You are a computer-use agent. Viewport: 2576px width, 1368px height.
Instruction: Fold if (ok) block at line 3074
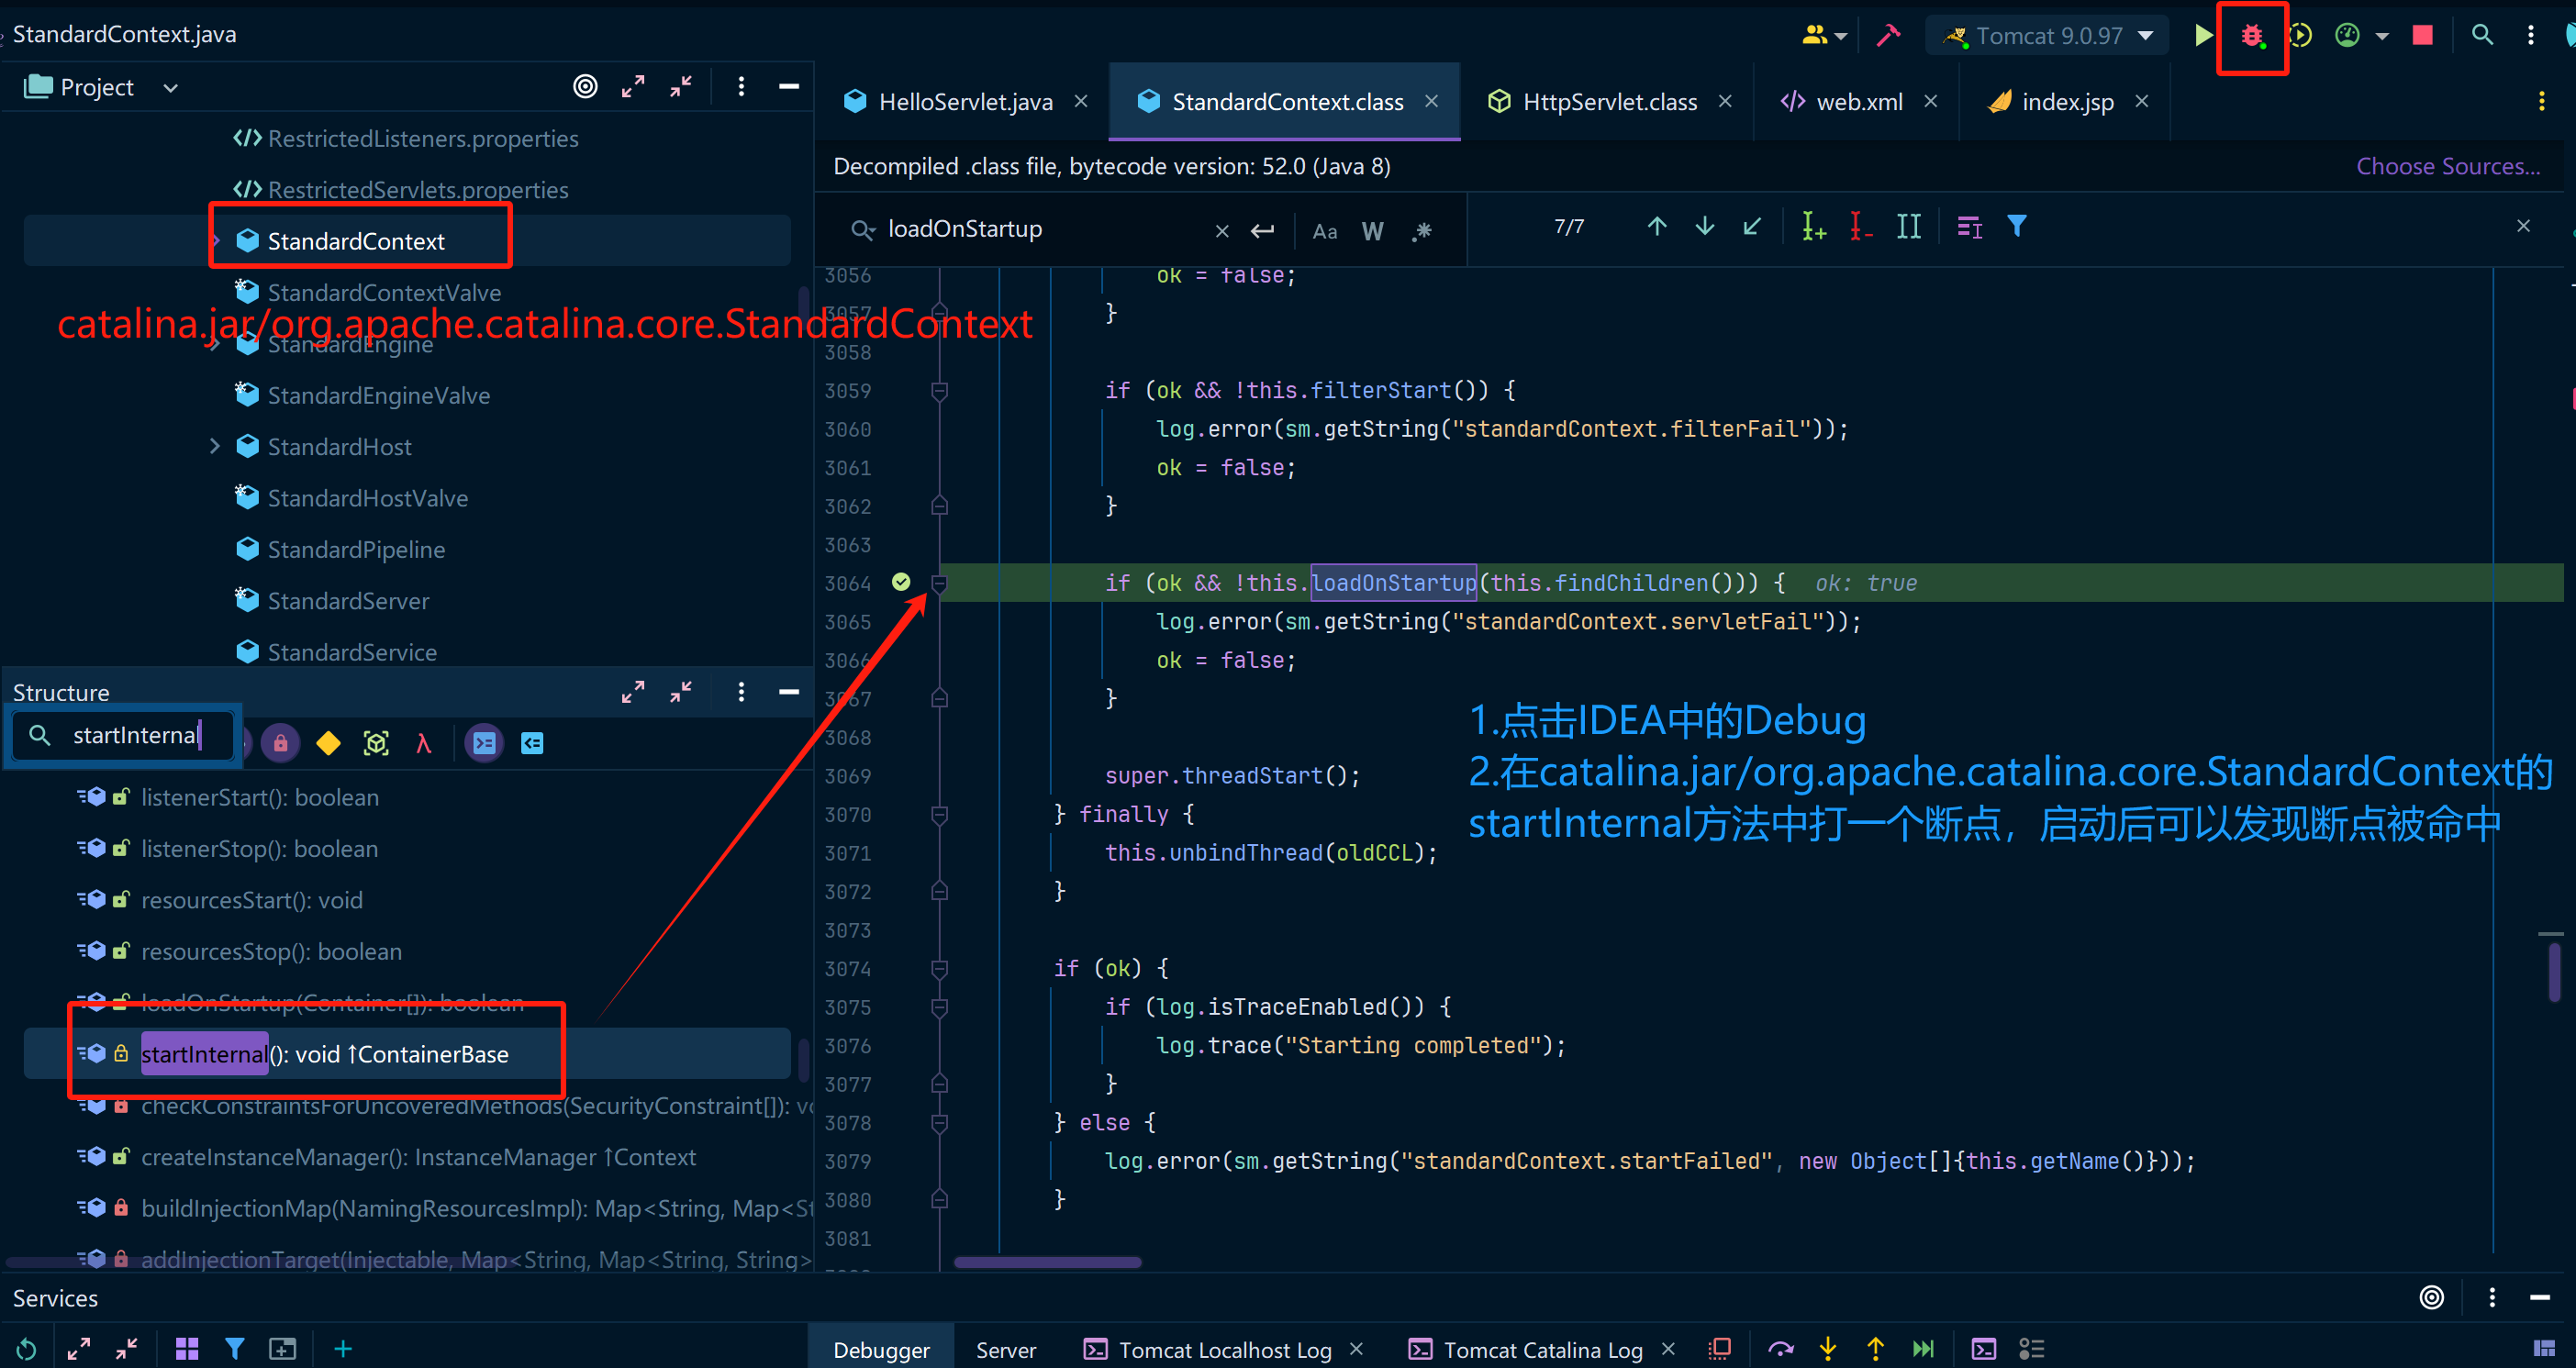click(x=939, y=969)
